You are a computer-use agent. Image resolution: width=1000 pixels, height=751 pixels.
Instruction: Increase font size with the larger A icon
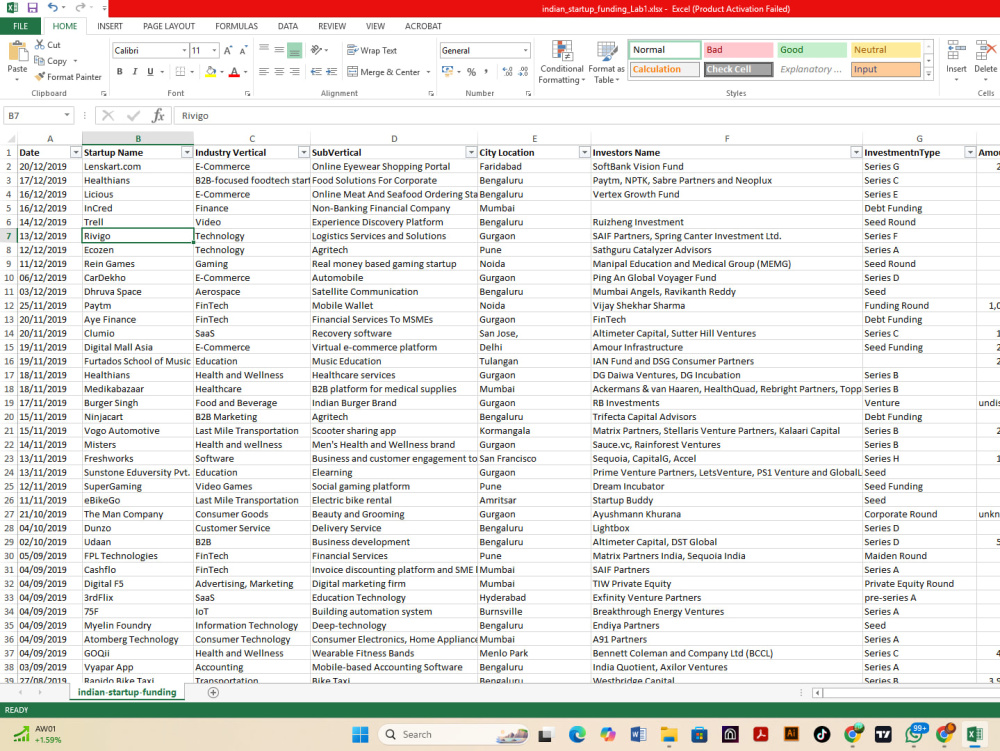coord(228,50)
